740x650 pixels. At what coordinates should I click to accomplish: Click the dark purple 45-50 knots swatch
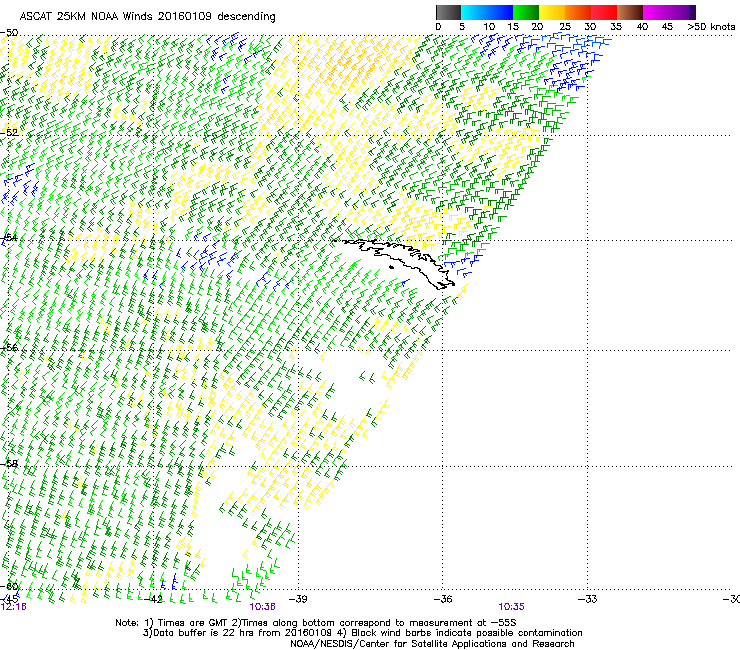click(x=682, y=12)
